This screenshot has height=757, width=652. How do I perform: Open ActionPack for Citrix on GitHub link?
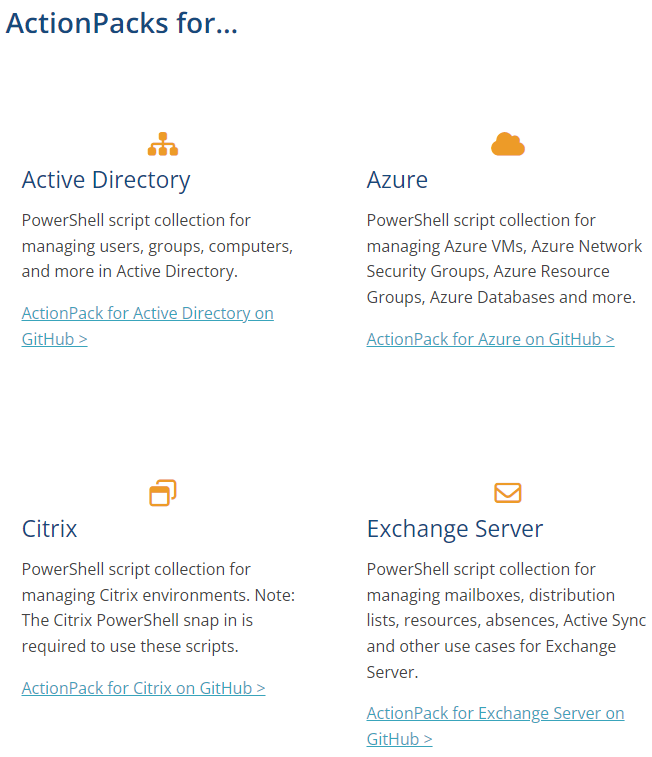pos(143,688)
